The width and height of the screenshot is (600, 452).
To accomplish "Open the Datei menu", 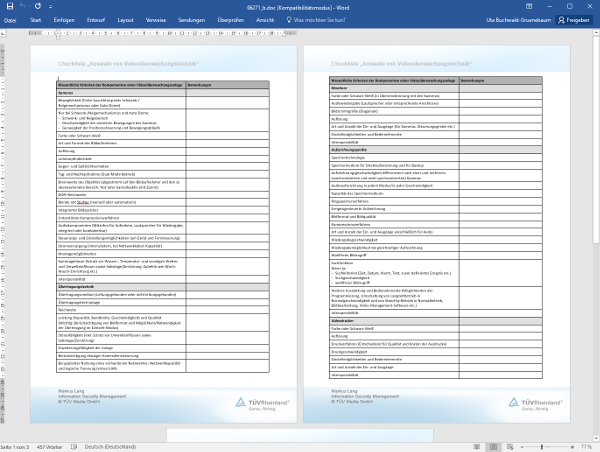I will (x=10, y=19).
